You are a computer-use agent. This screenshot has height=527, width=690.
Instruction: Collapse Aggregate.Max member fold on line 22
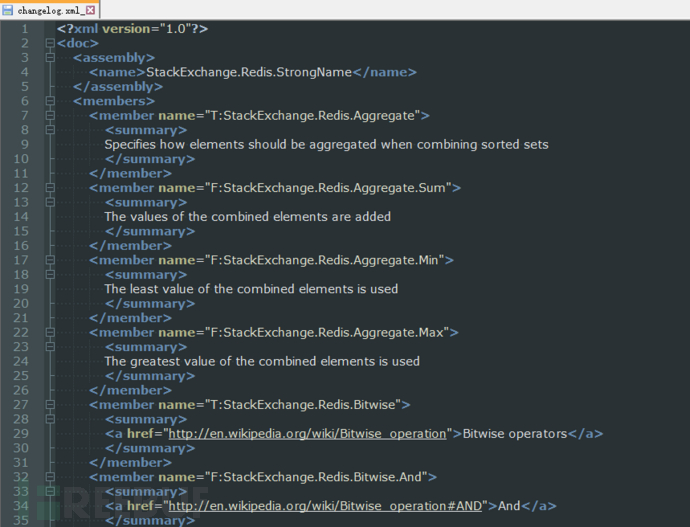click(50, 333)
